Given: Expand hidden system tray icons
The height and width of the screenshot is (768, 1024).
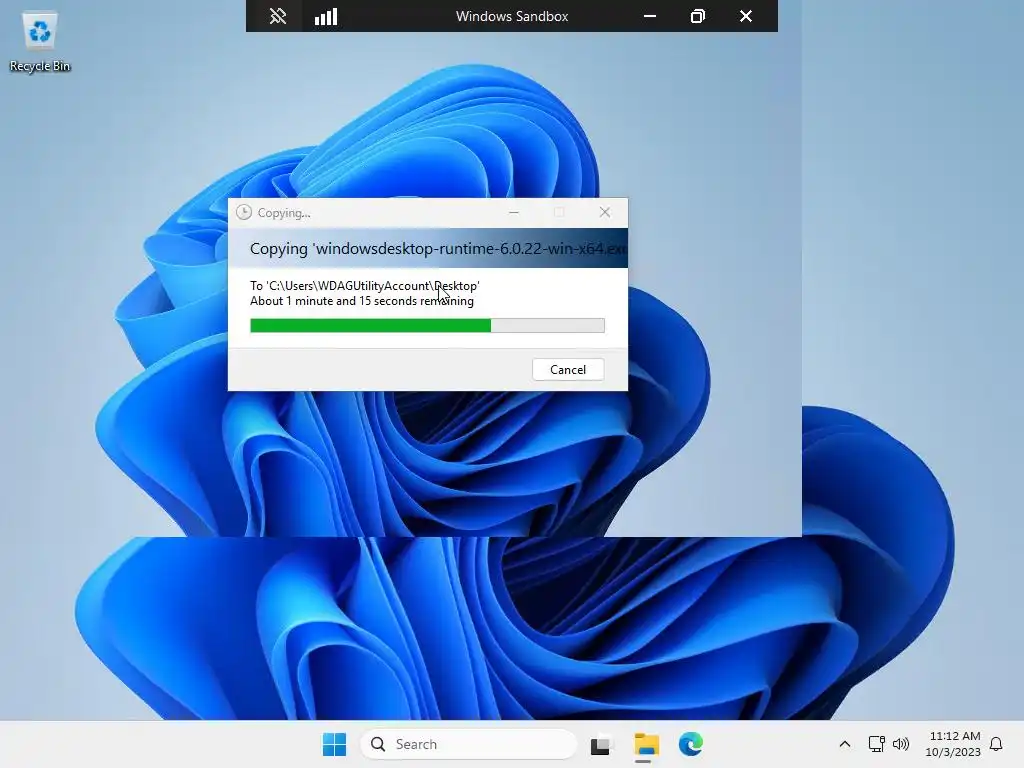Looking at the screenshot, I should [x=844, y=744].
